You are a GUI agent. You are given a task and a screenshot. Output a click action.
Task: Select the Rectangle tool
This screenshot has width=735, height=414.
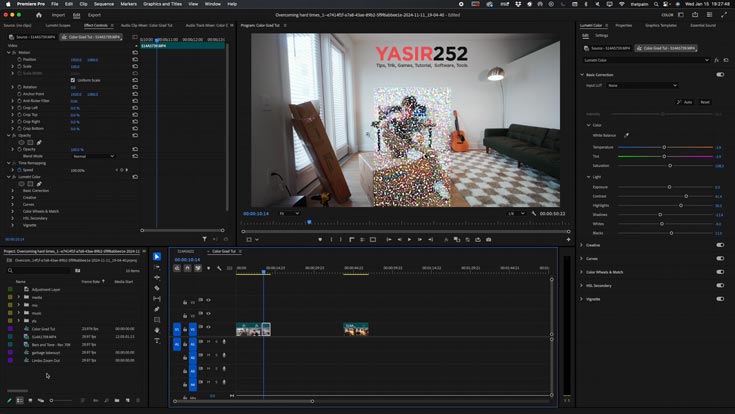[x=157, y=320]
